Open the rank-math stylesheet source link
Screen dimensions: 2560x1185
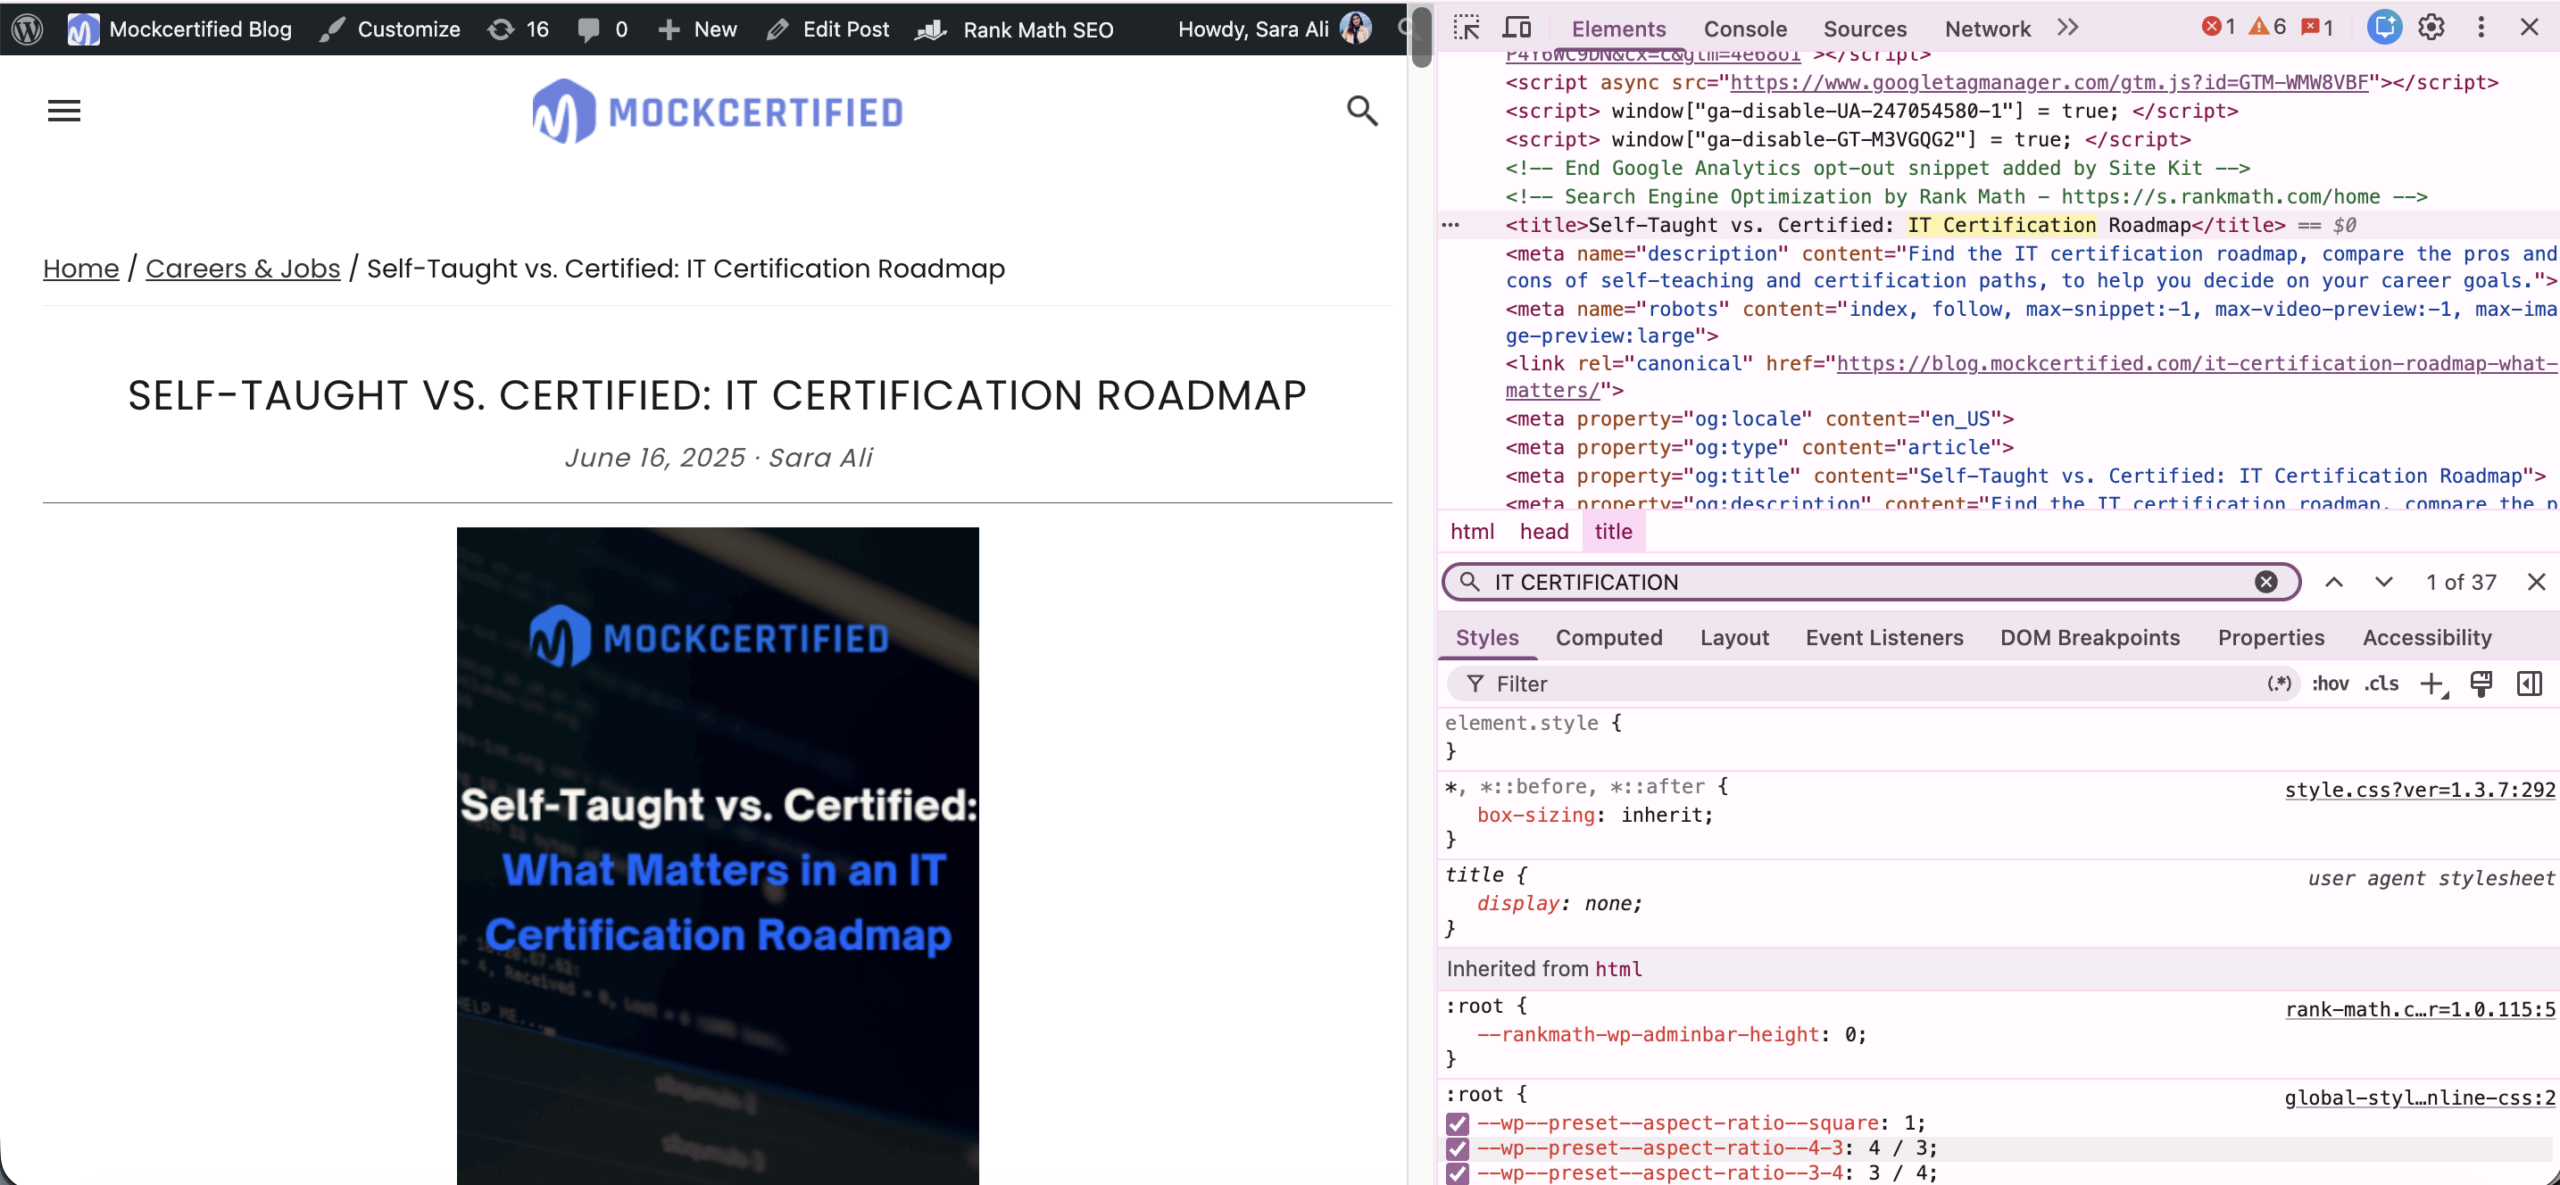[x=2420, y=1009]
